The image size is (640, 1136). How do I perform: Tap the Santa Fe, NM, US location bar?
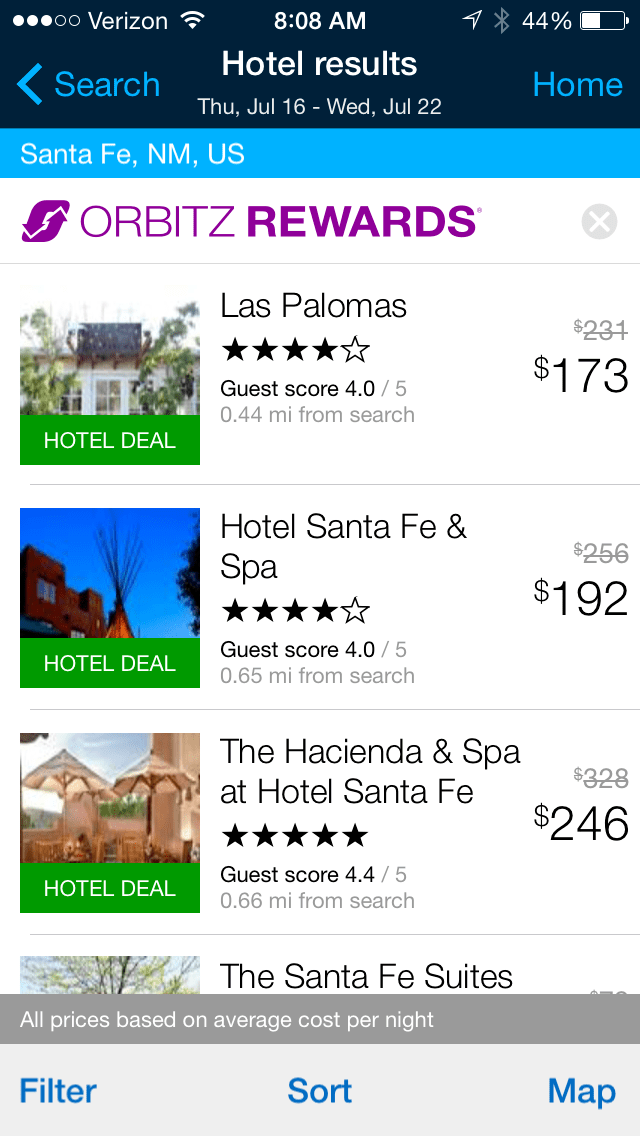[320, 154]
